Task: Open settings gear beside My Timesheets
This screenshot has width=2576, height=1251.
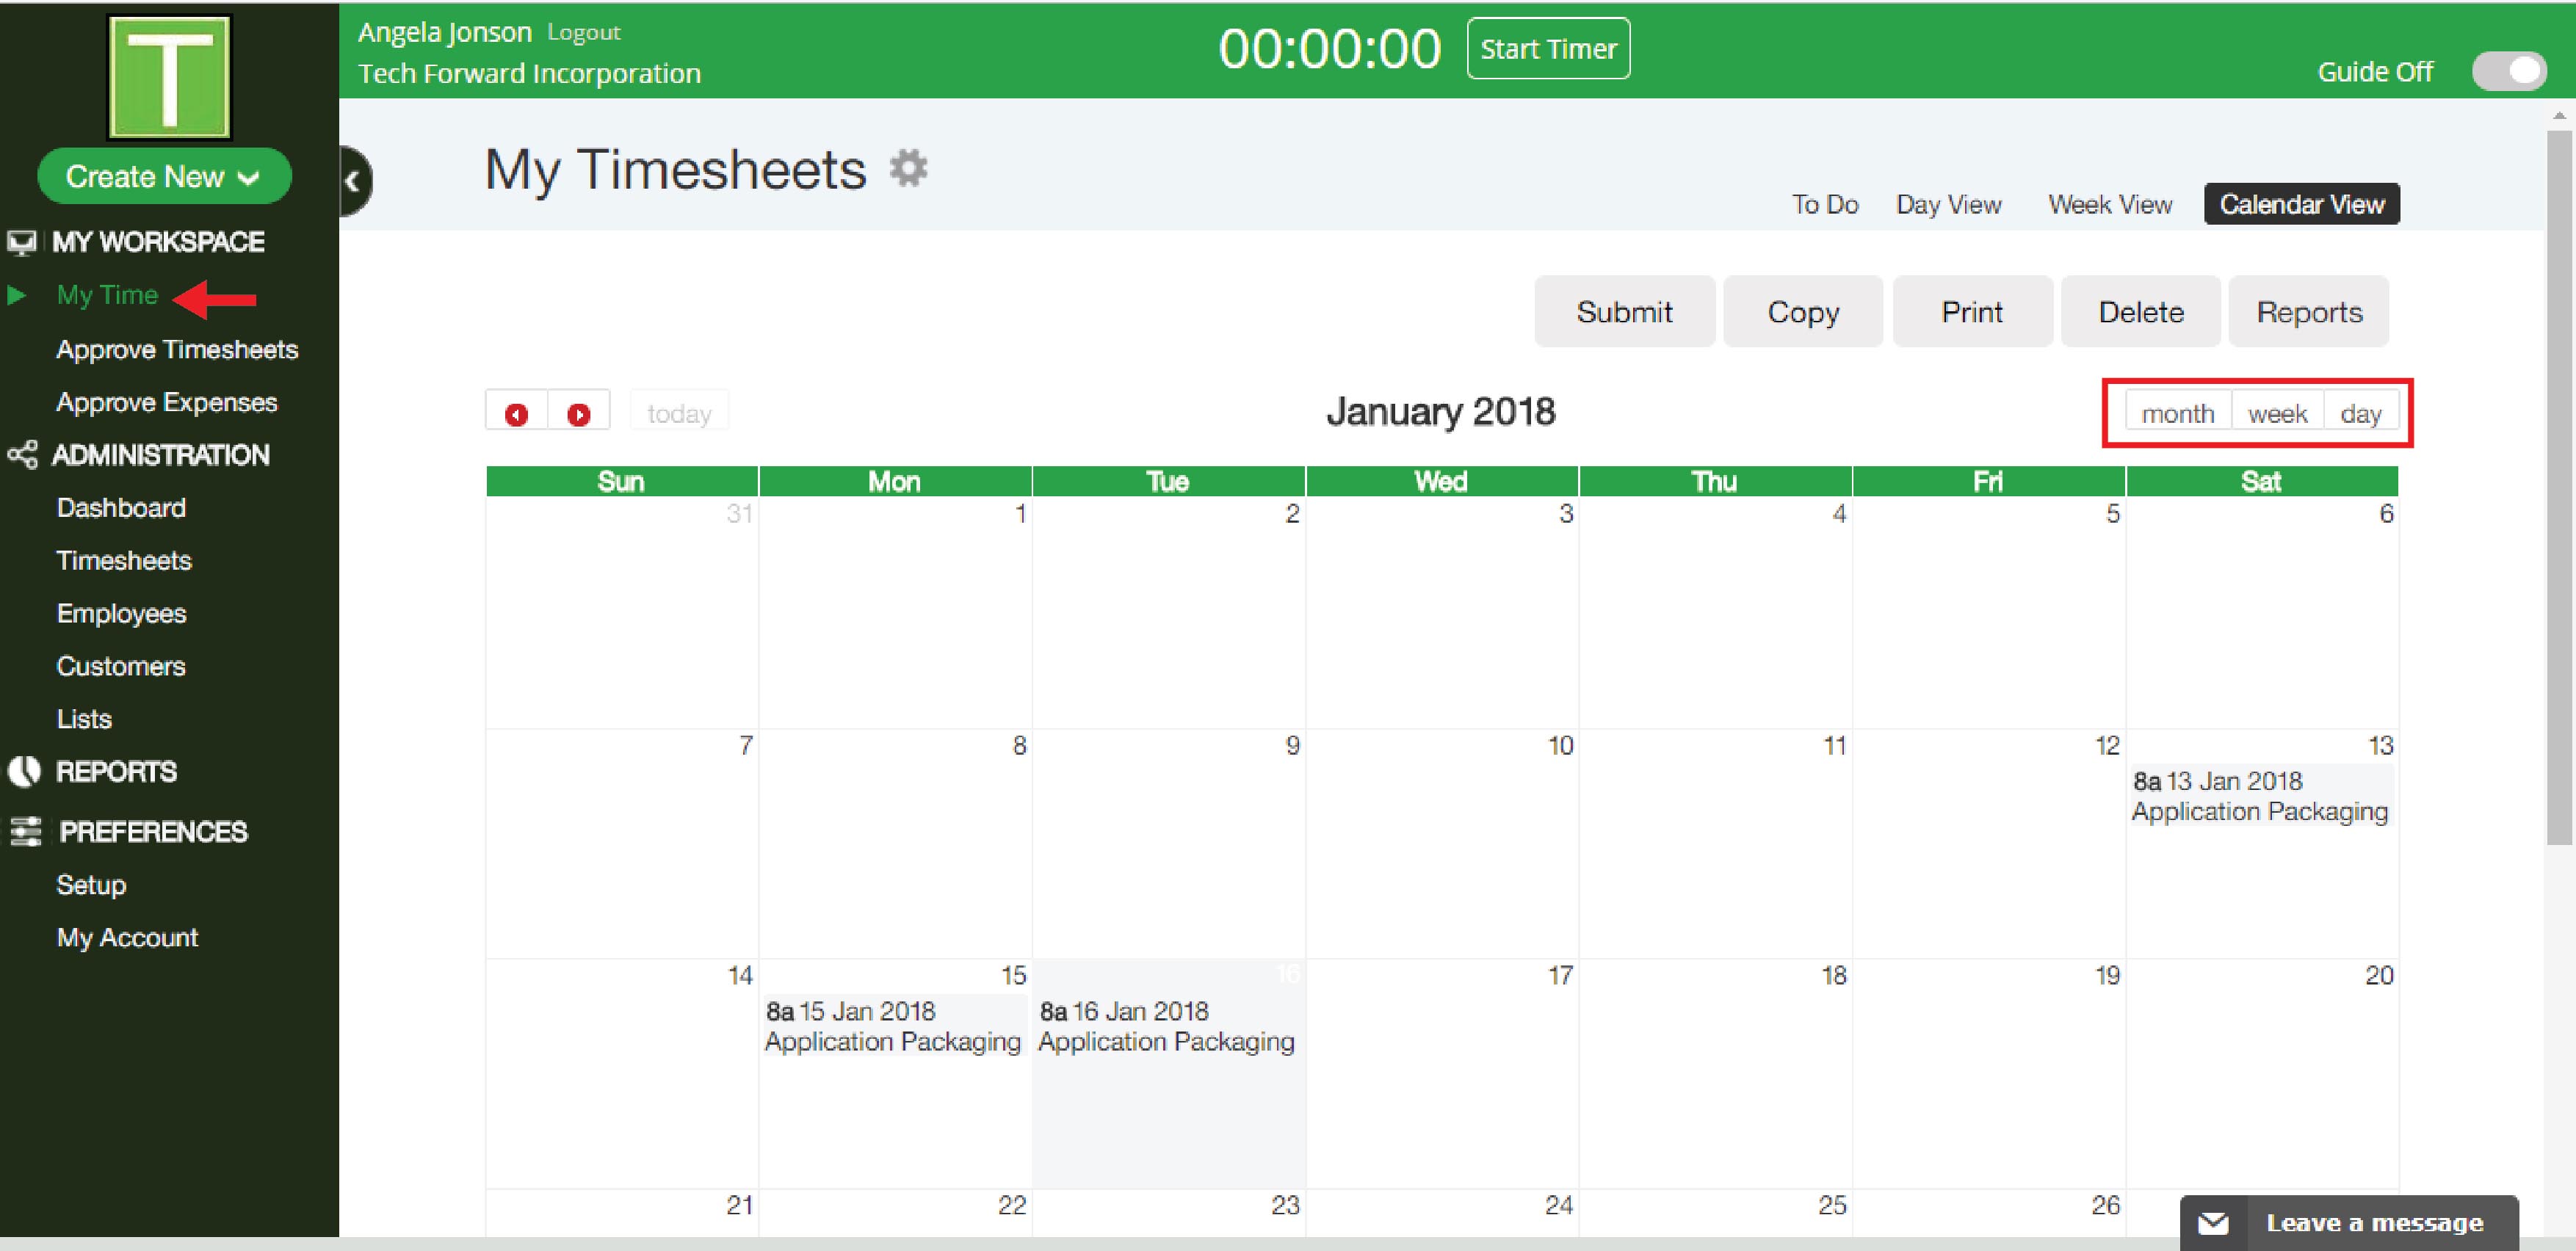Action: (x=908, y=168)
